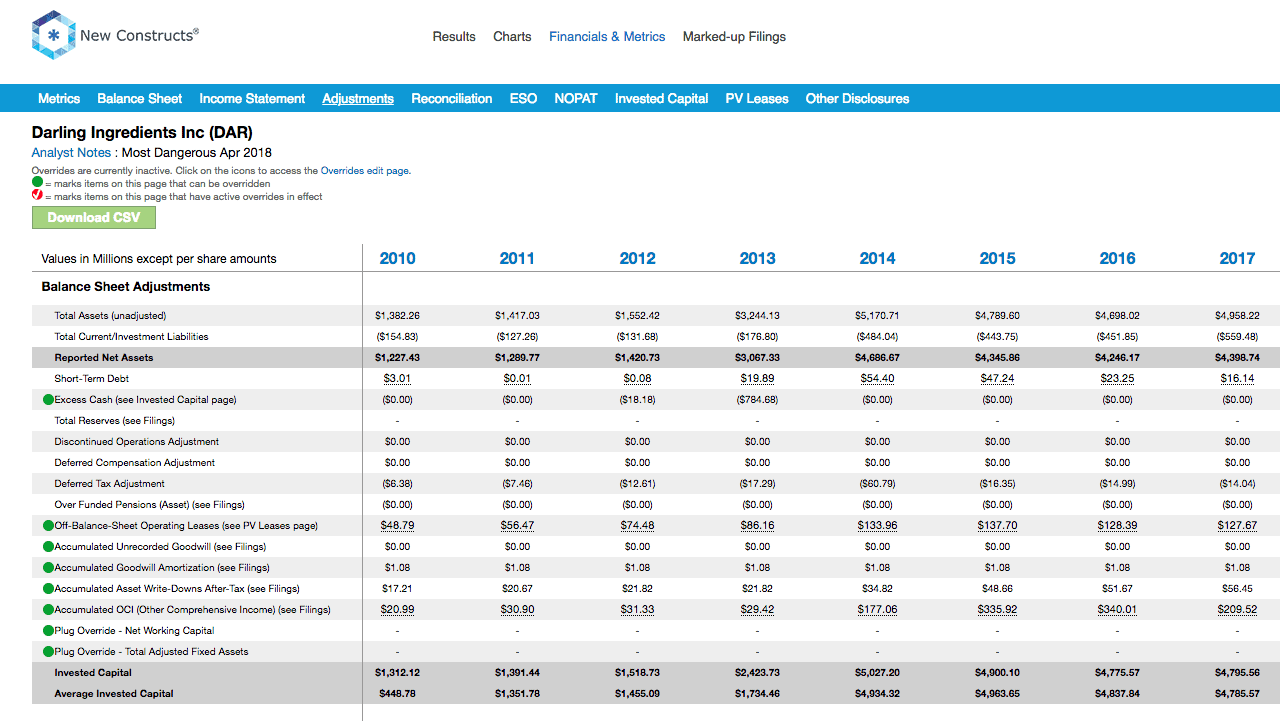Select Financials & Metrics navigation item
The image size is (1280, 721).
tap(607, 36)
